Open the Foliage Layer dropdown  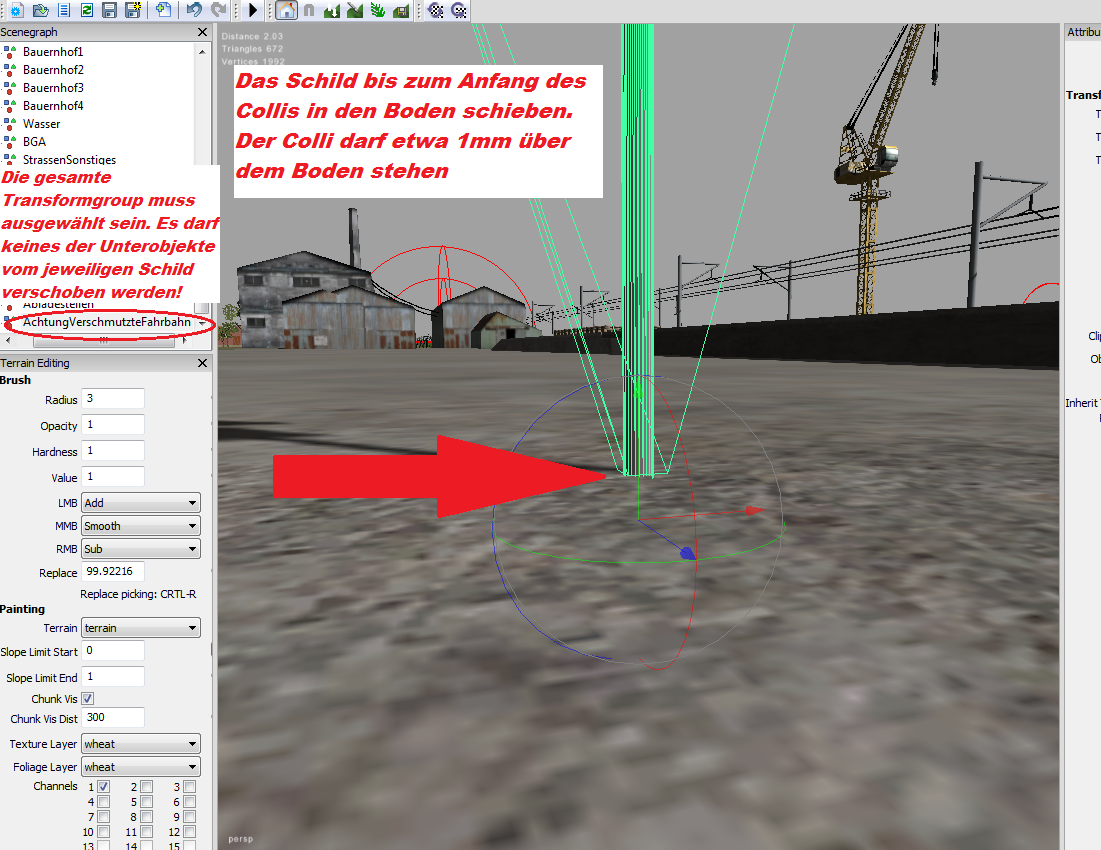(141, 767)
